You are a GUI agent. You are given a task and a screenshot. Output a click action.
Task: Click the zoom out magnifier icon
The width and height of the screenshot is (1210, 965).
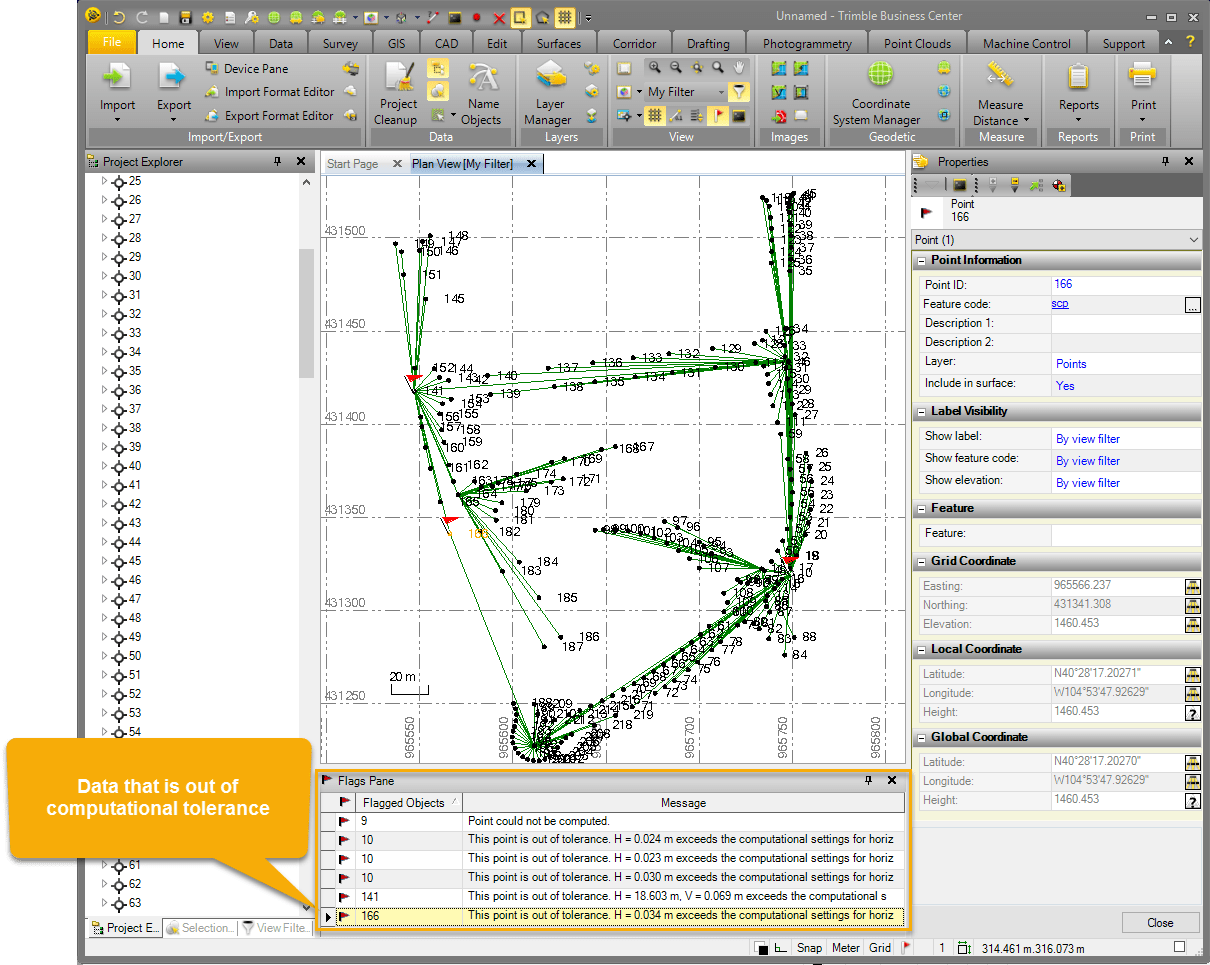pyautogui.click(x=675, y=67)
